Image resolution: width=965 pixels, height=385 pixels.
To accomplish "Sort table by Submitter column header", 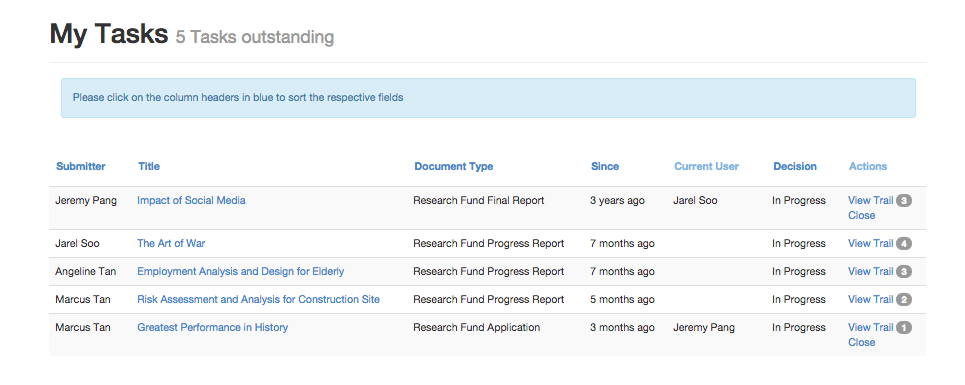I will pyautogui.click(x=81, y=166).
